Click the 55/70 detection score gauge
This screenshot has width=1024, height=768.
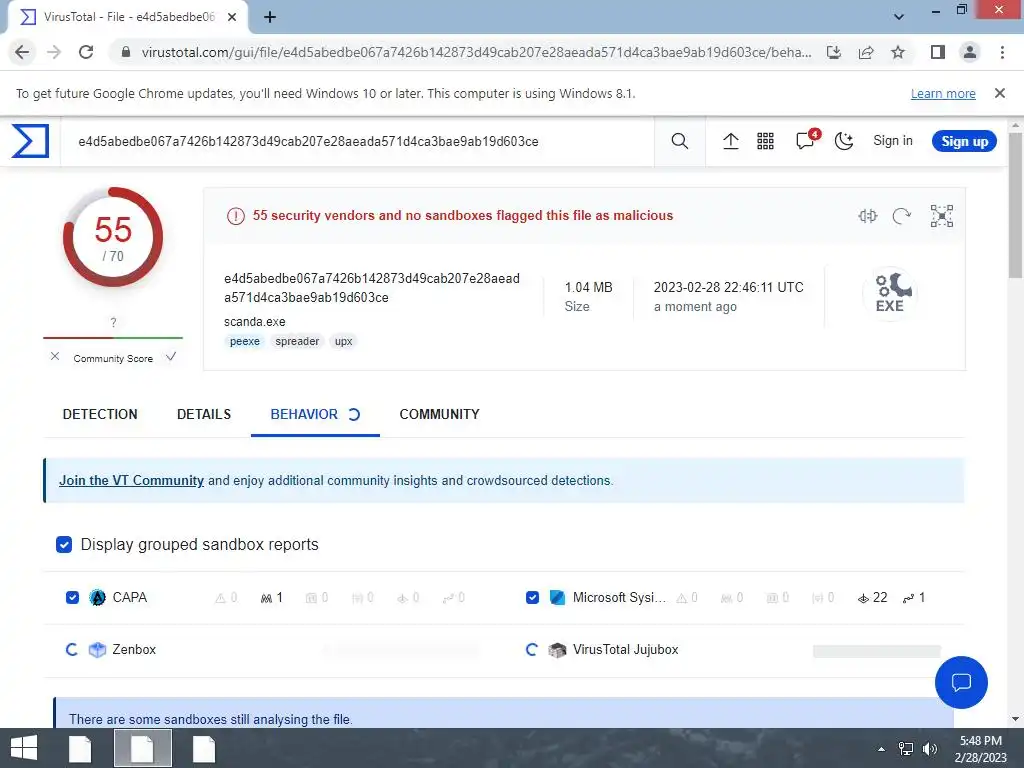(113, 237)
